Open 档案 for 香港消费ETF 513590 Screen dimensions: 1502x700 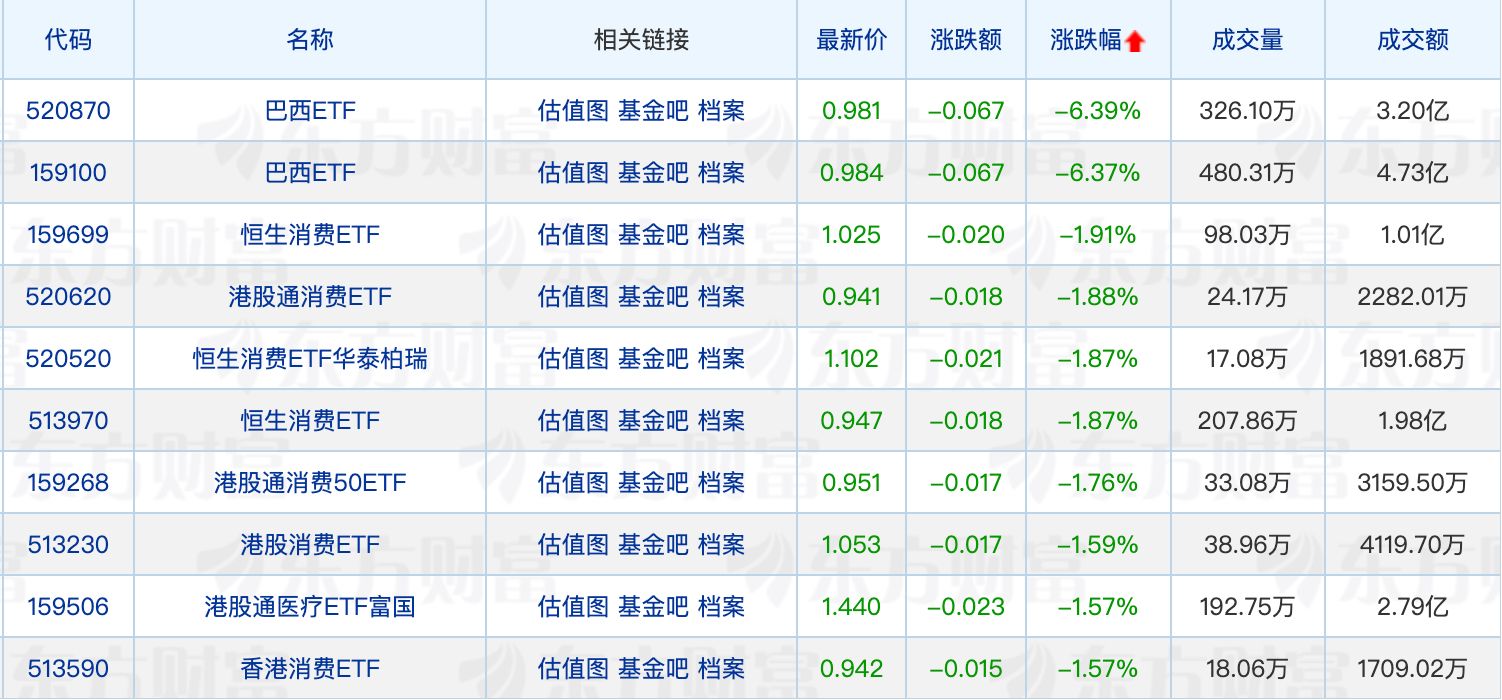click(721, 668)
